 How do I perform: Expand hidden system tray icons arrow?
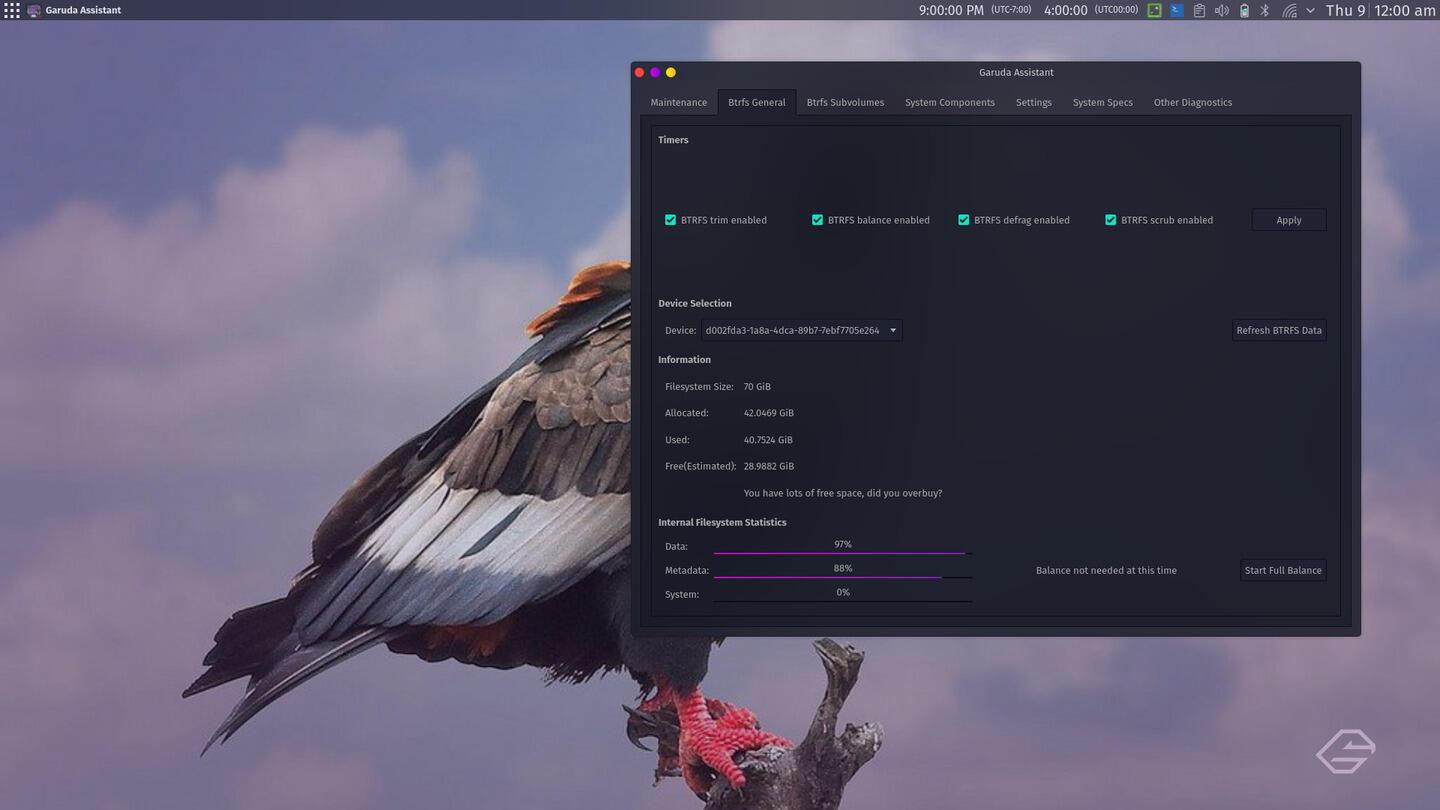tap(1310, 10)
